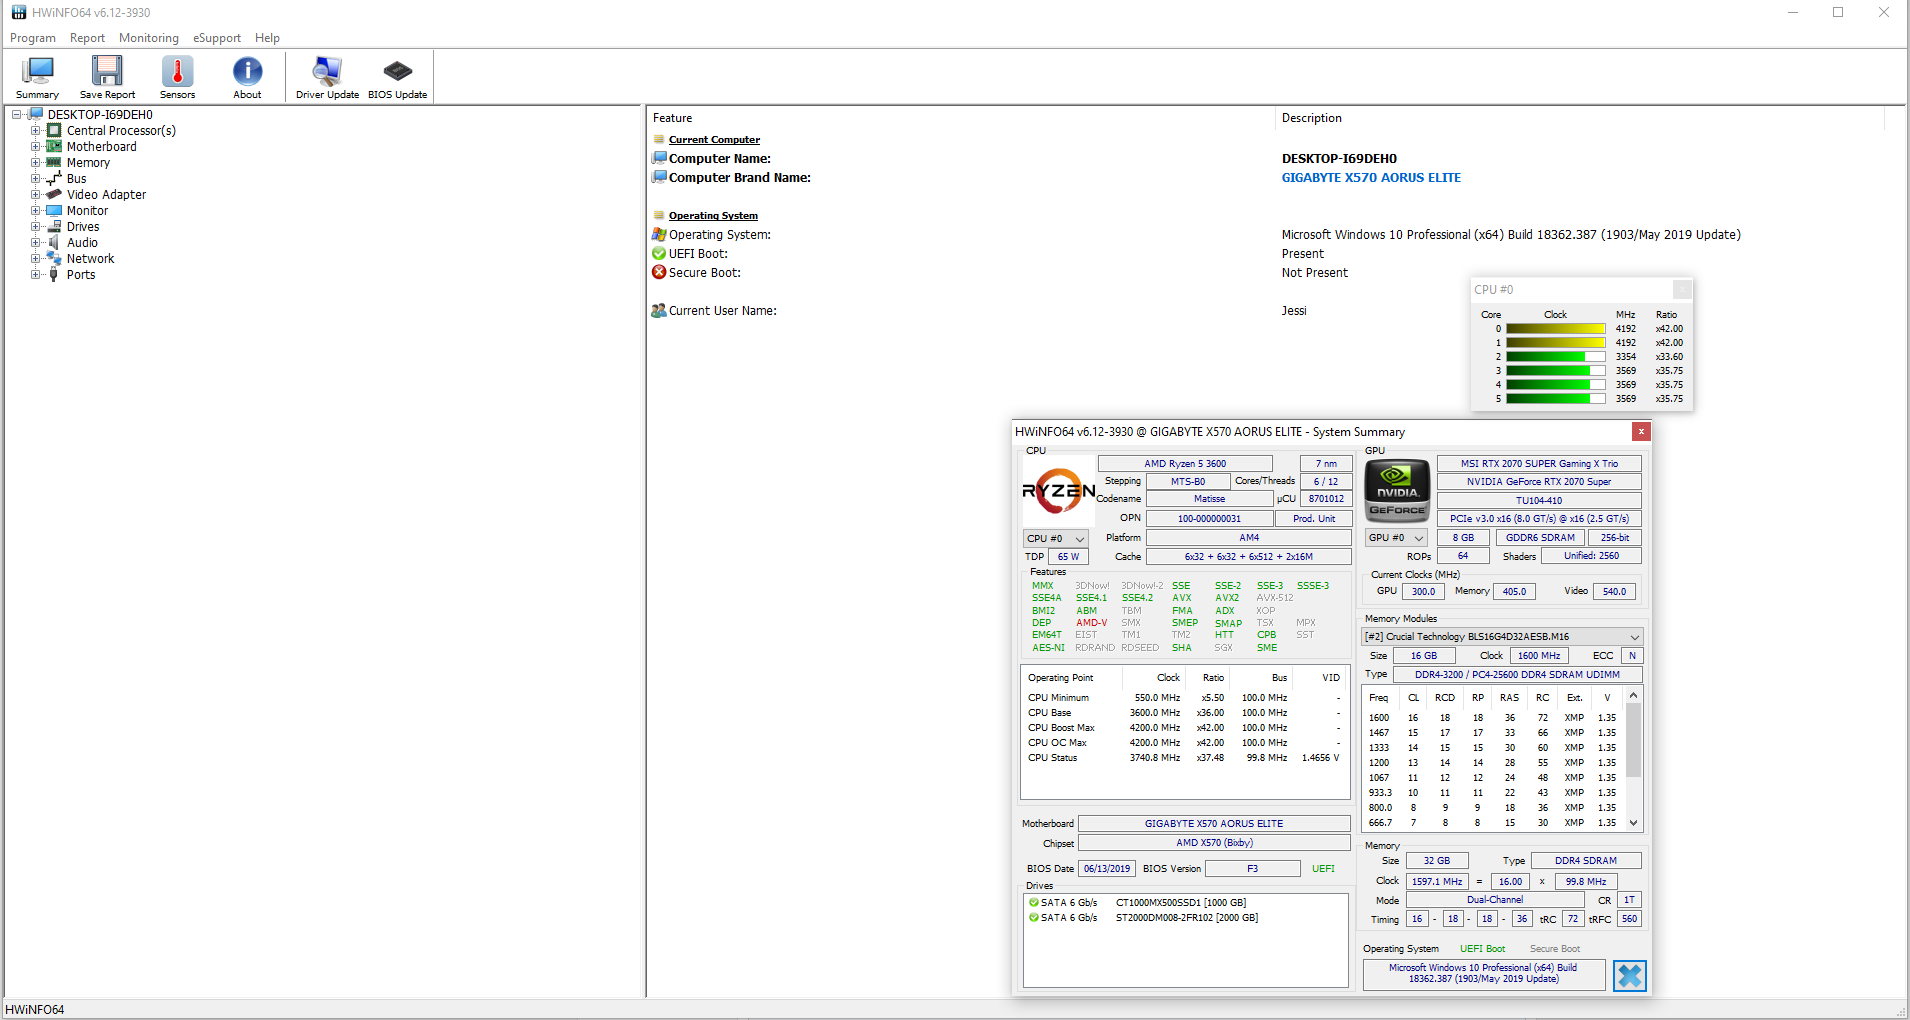Click the Bus tree icon
Screen dimensions: 1910x1020
[x=54, y=179]
